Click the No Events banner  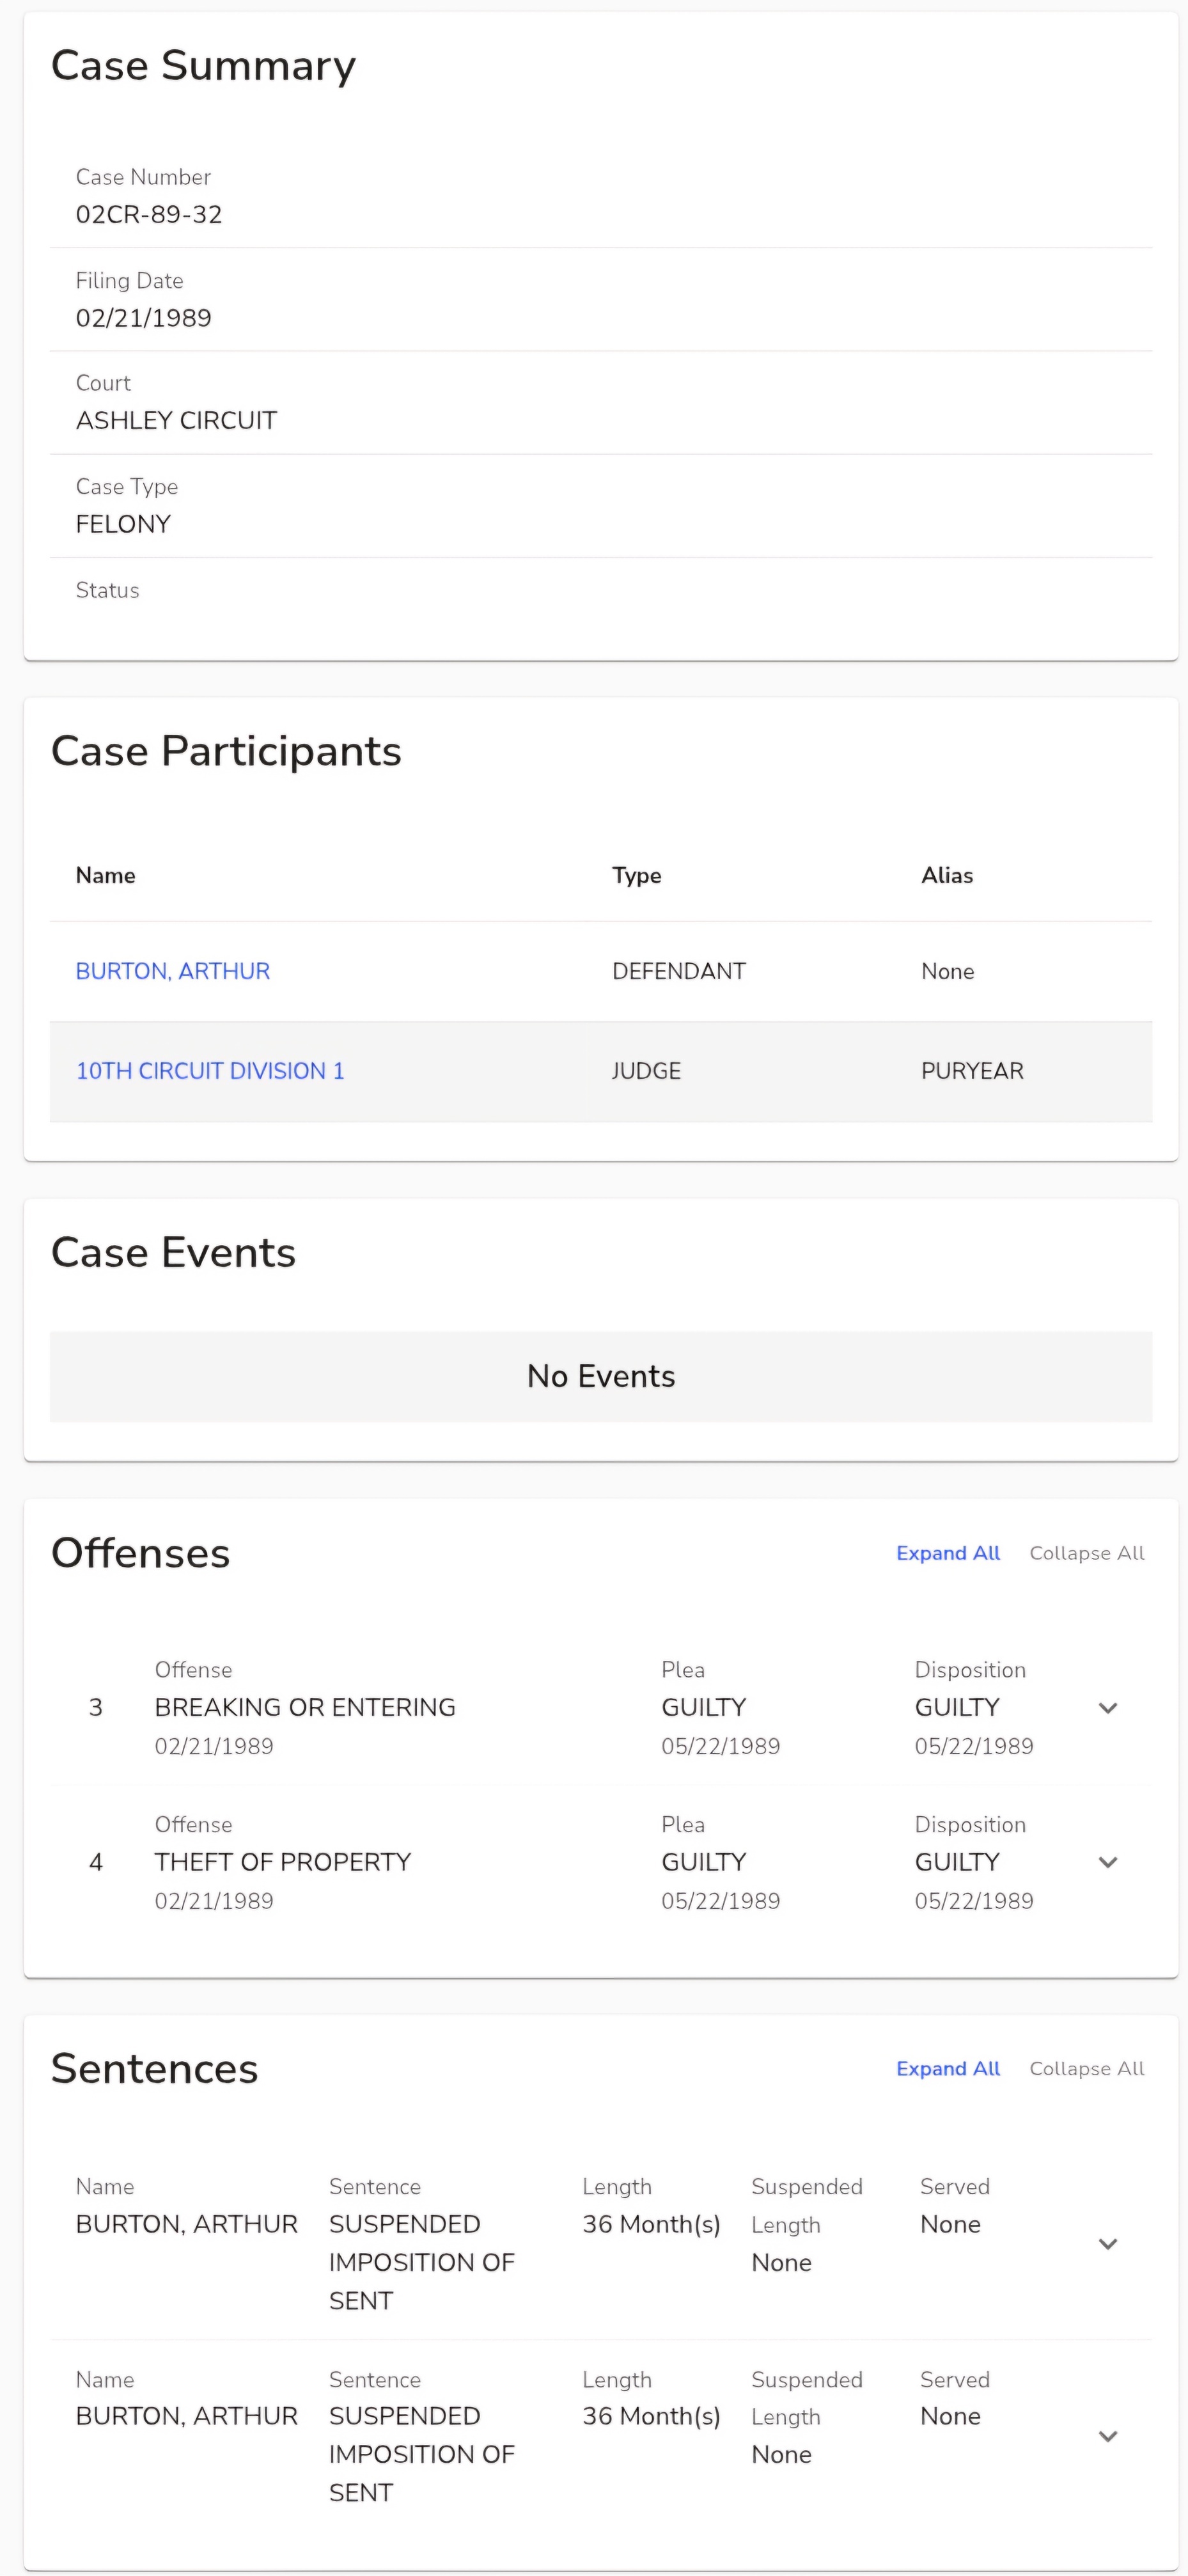(x=600, y=1376)
